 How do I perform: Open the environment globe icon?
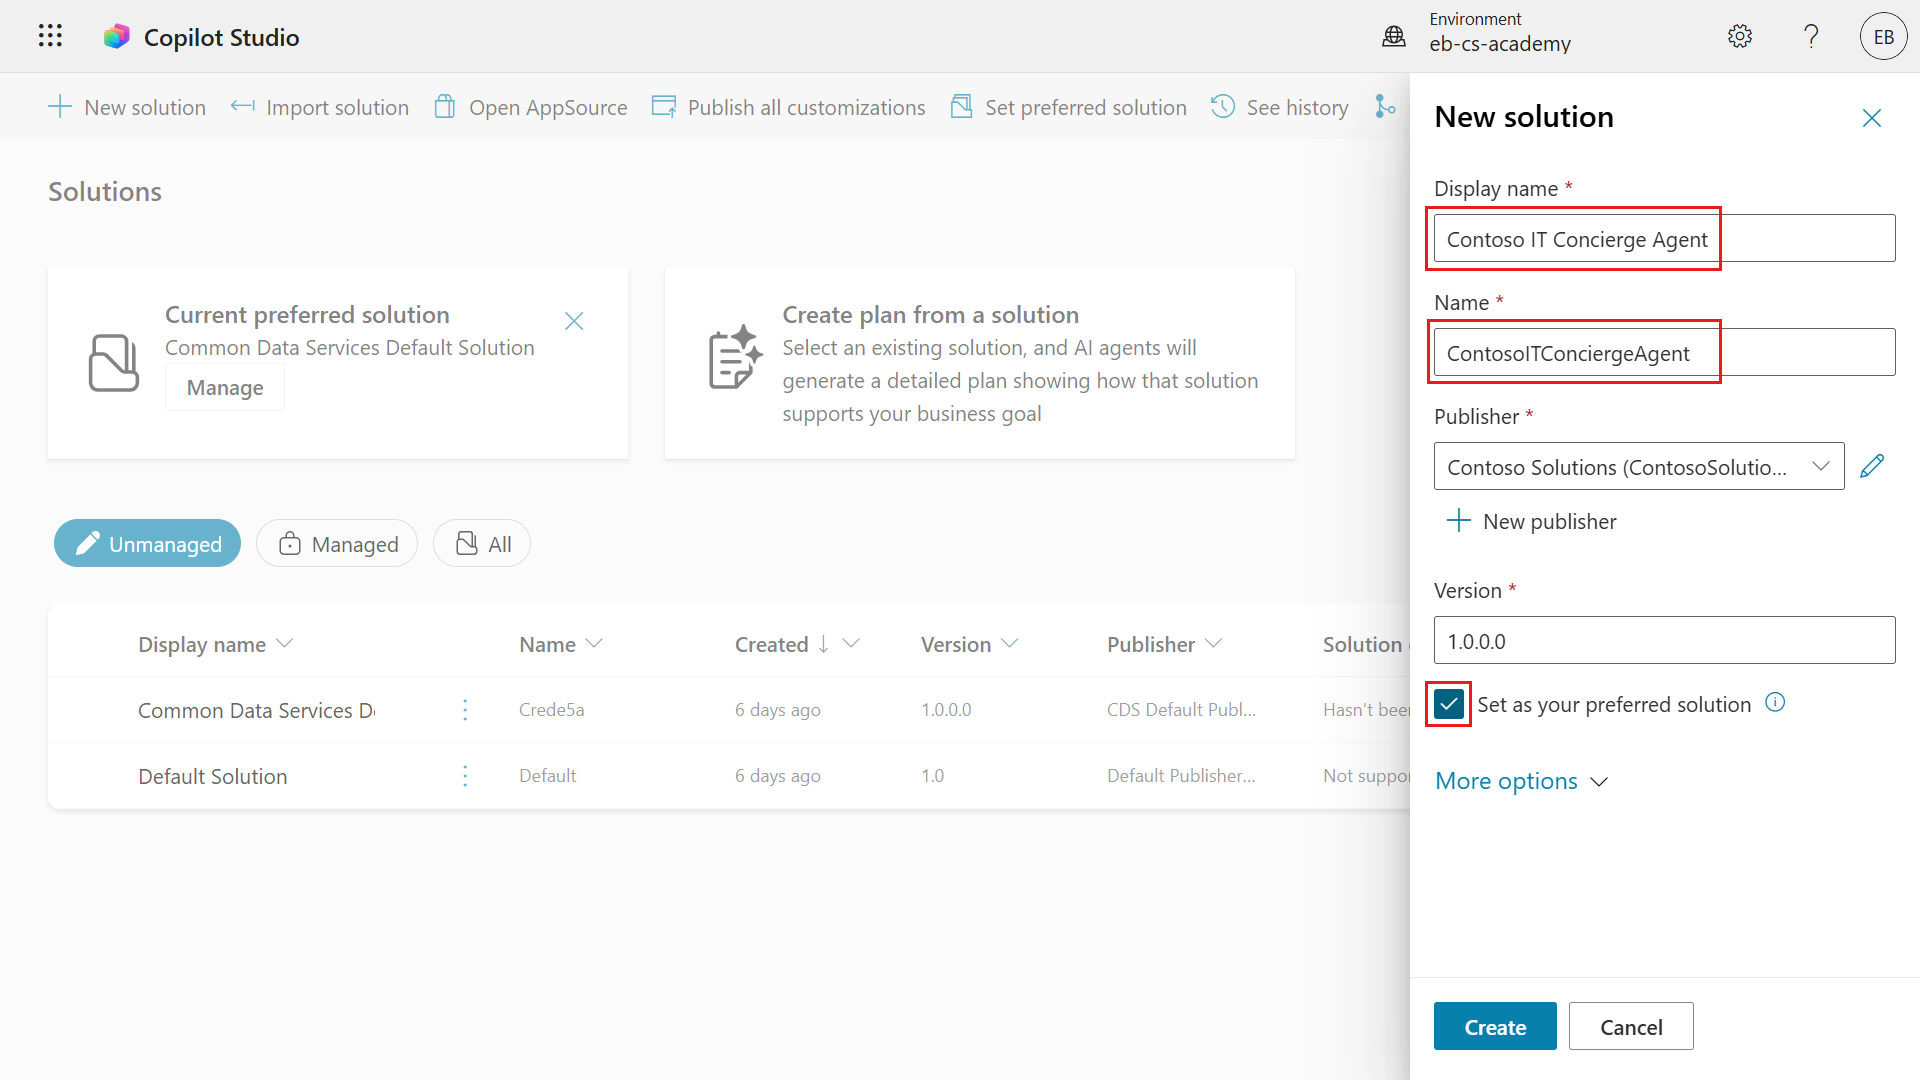click(x=1394, y=37)
